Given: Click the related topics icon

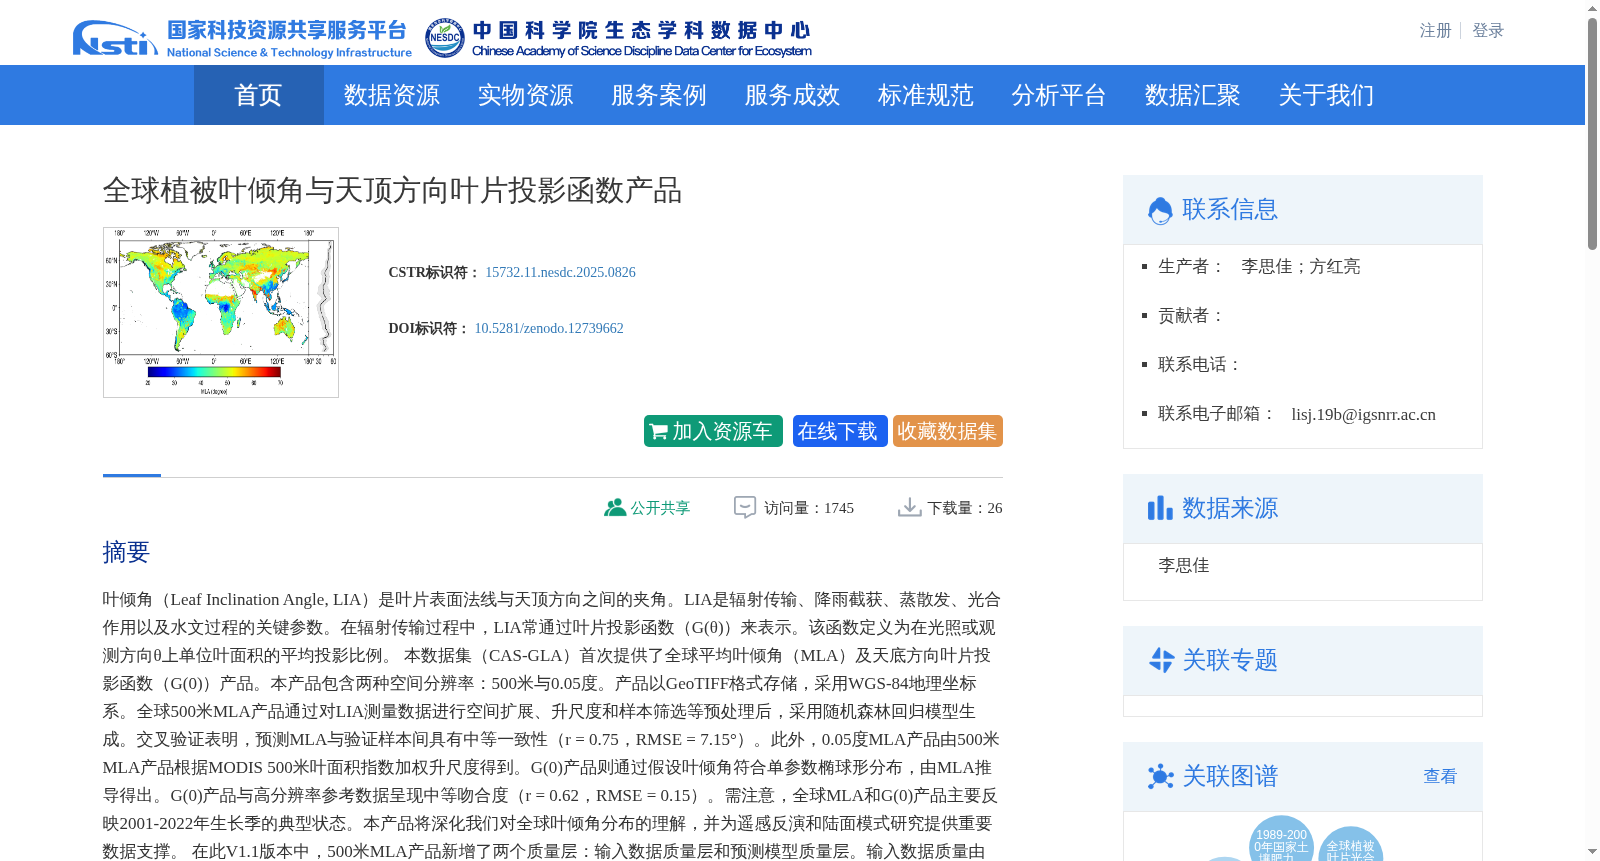Looking at the screenshot, I should (1160, 660).
